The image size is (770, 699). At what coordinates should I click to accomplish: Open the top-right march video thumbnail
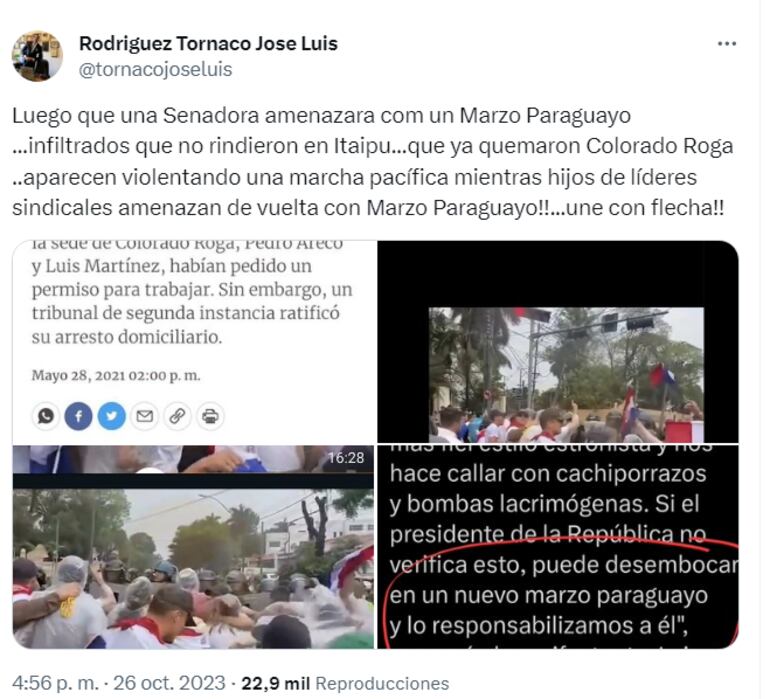coord(558,341)
